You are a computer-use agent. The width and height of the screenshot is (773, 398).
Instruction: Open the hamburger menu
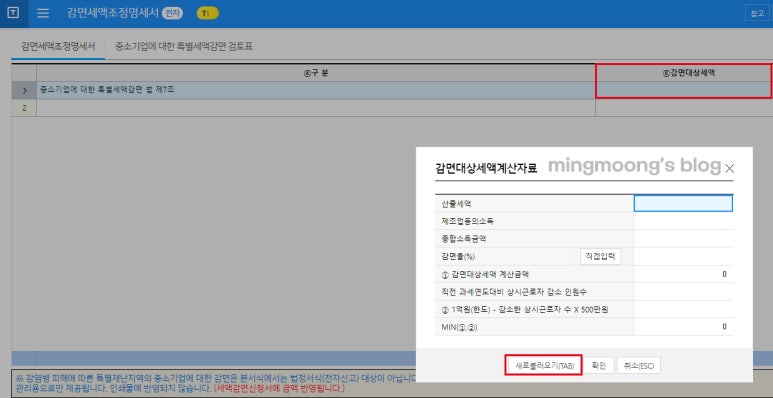(43, 13)
